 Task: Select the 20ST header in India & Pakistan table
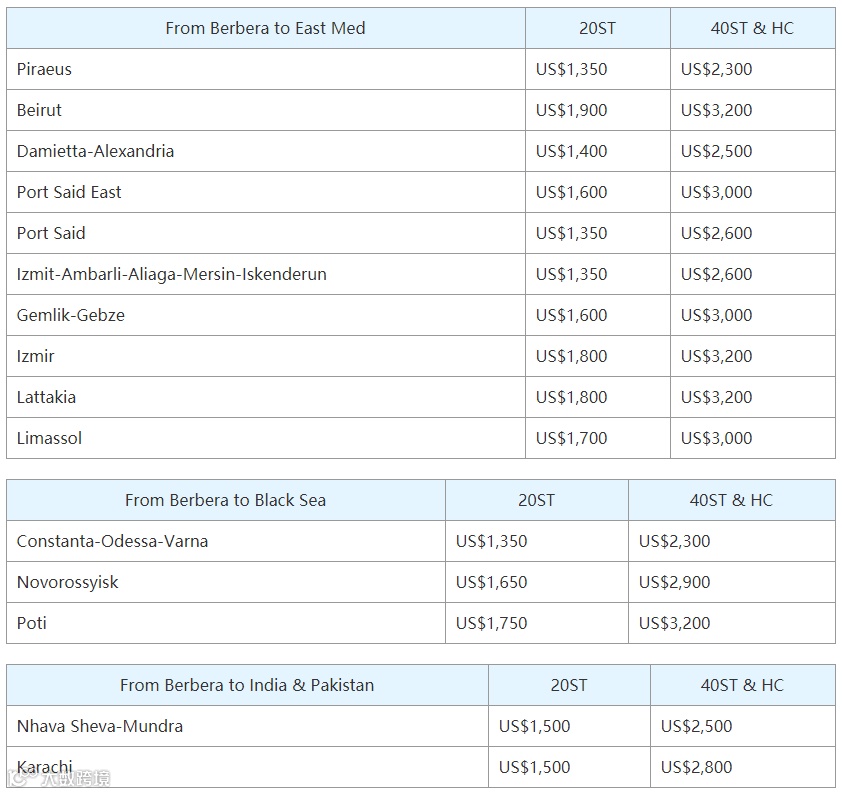pos(569,685)
